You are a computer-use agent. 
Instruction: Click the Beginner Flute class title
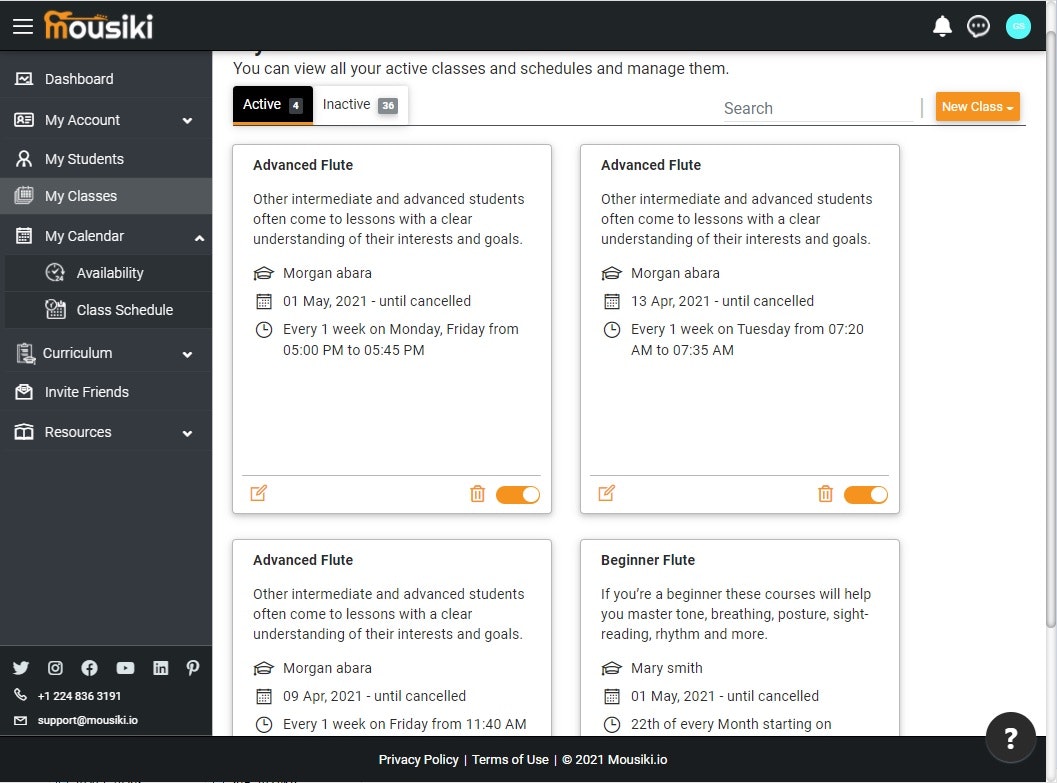pos(648,560)
